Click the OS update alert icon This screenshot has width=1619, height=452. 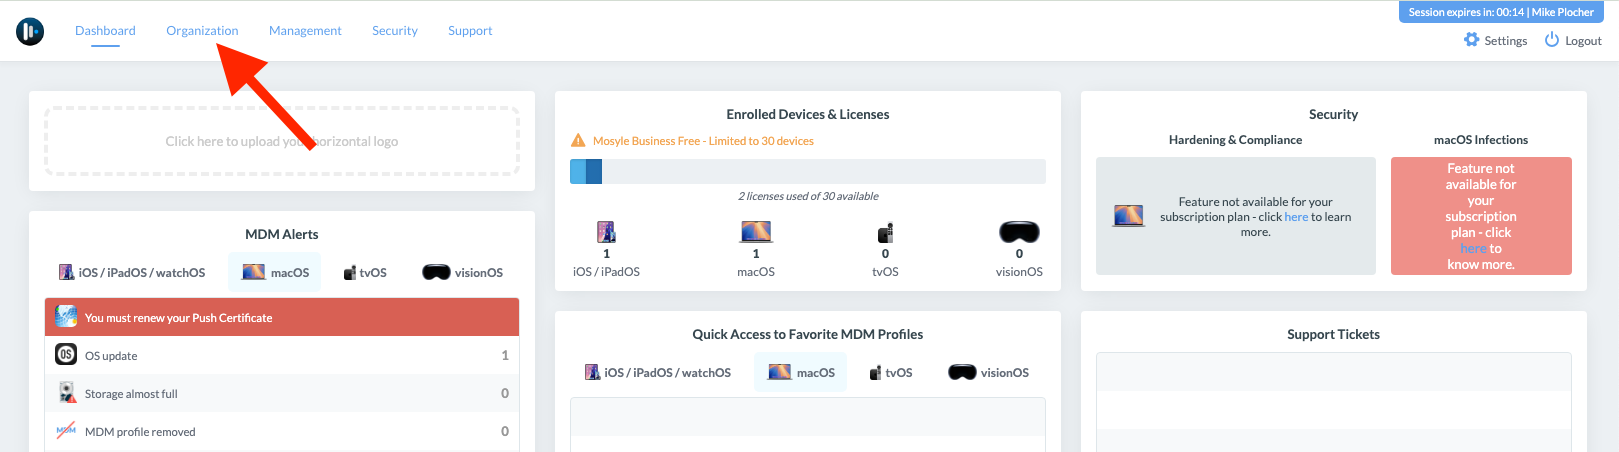pyautogui.click(x=66, y=355)
